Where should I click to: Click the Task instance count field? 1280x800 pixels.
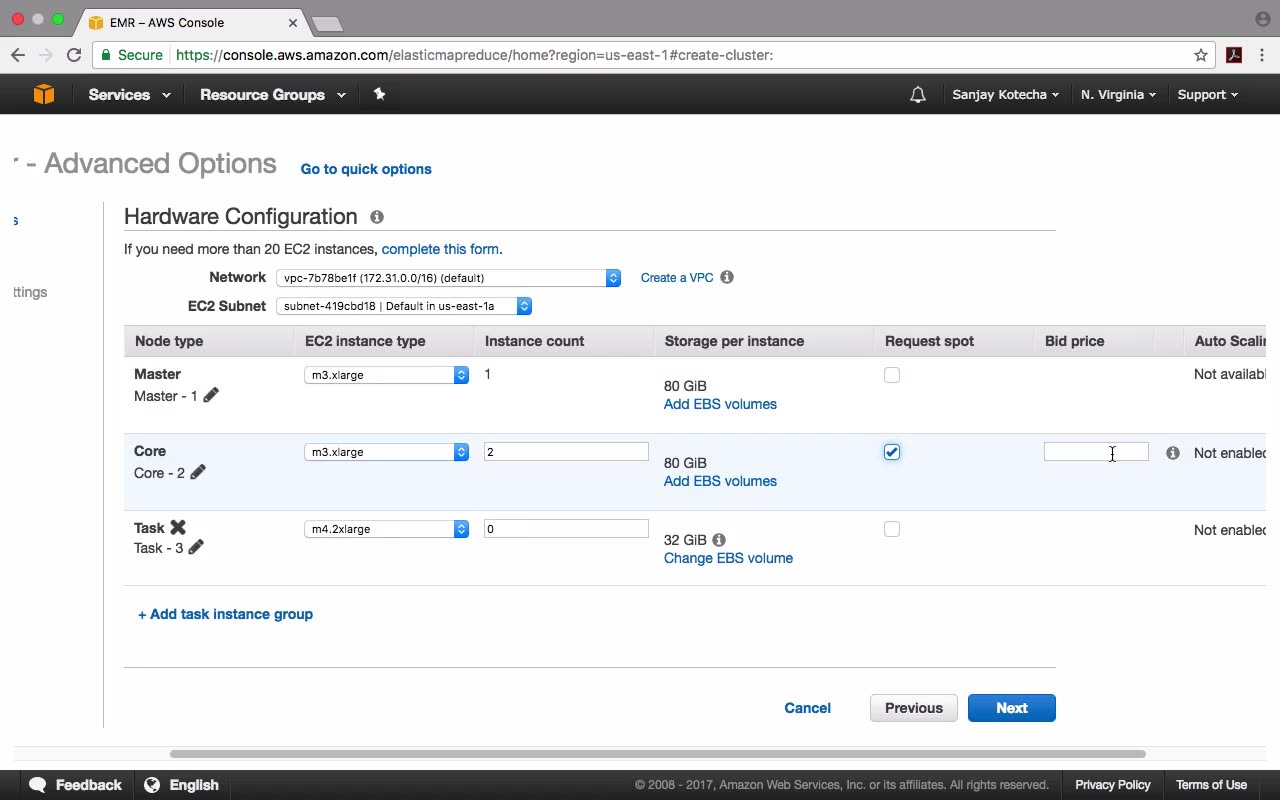point(566,529)
